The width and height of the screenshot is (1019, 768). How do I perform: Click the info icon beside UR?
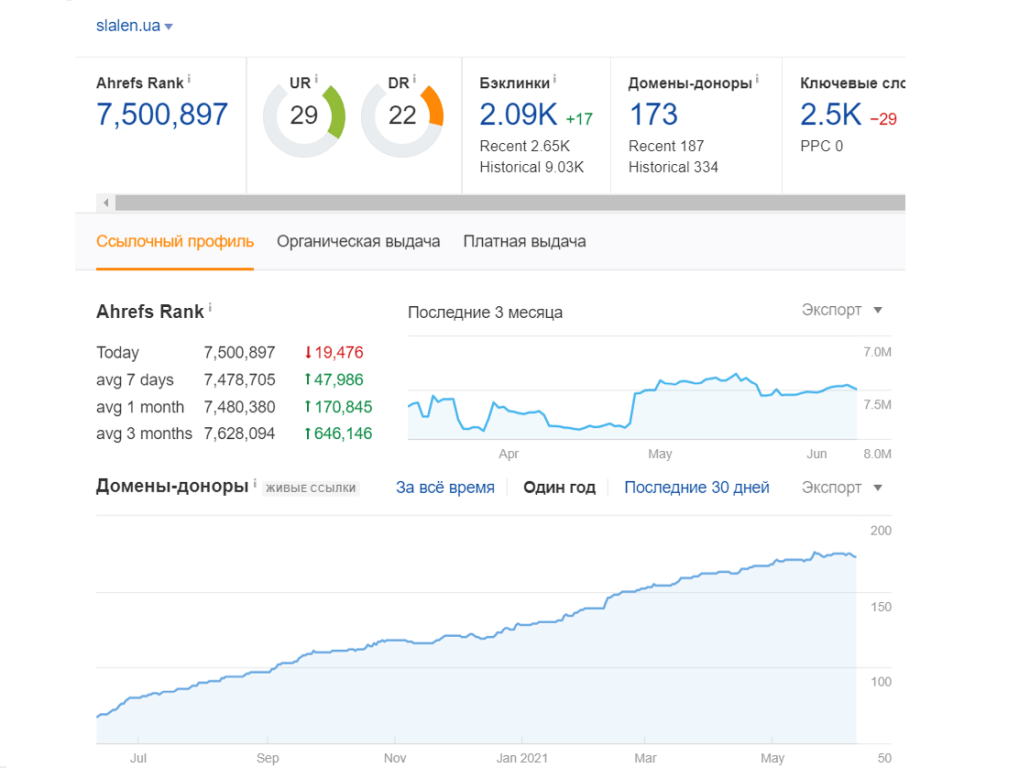316,79
